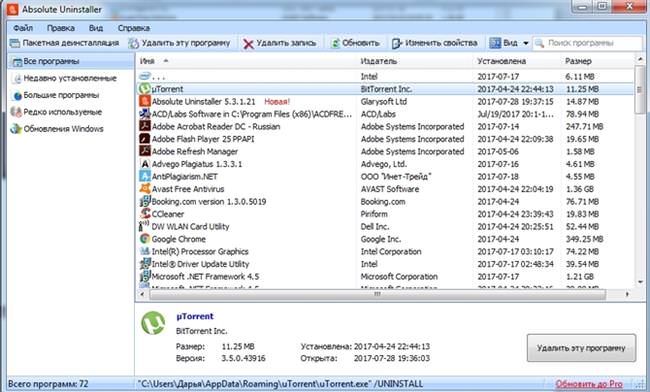
Task: Click the Adobe Flash Player 25 PPAPI icon
Action: point(145,138)
